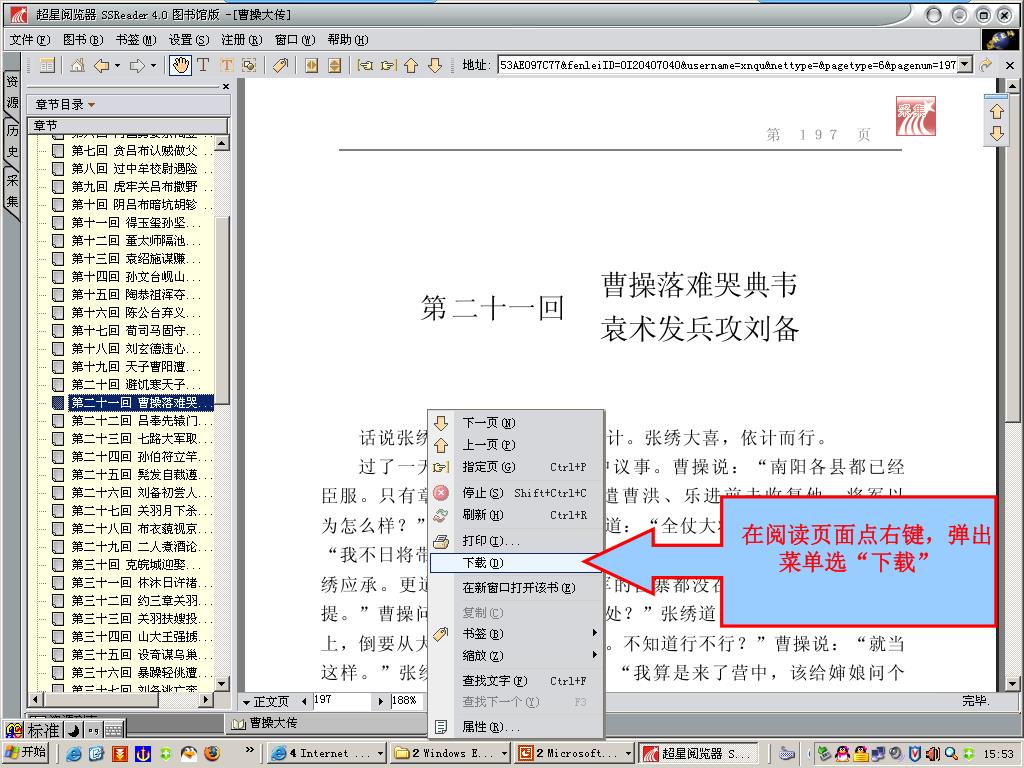
Task: Select 在新窗口打开该书(E) menu entry
Action: point(515,588)
